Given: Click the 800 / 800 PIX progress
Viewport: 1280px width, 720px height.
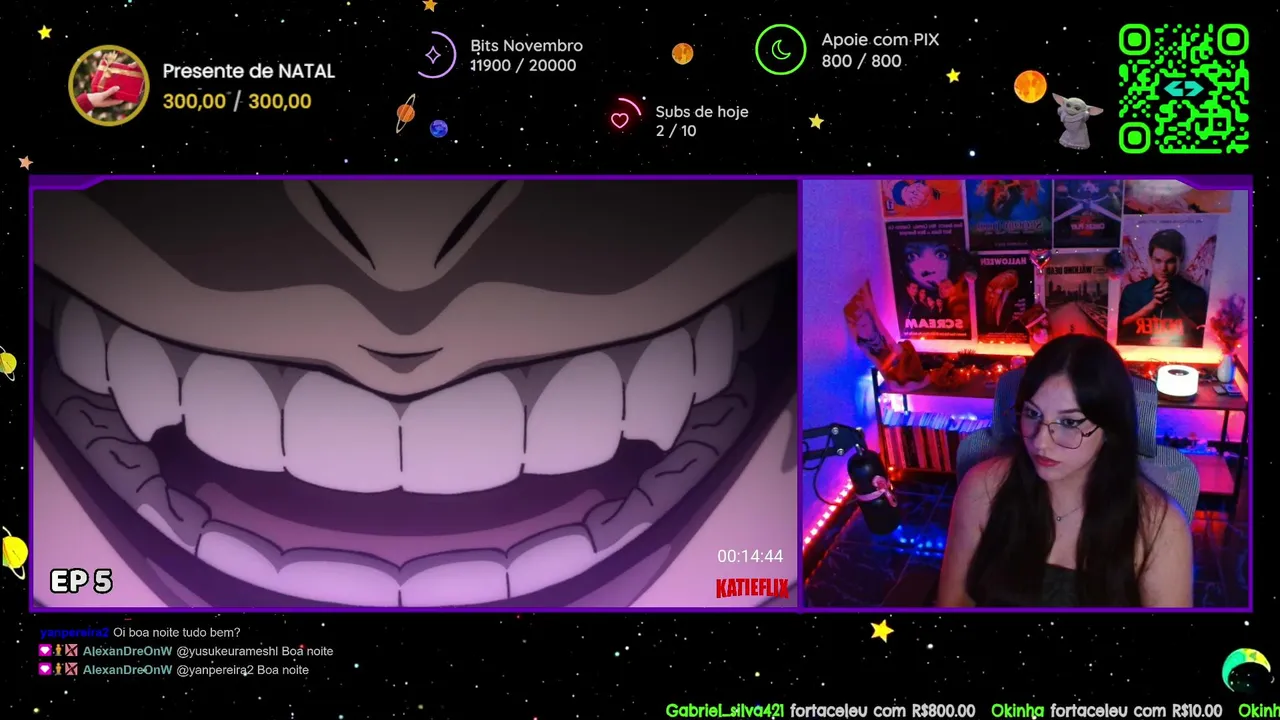Looking at the screenshot, I should click(861, 61).
